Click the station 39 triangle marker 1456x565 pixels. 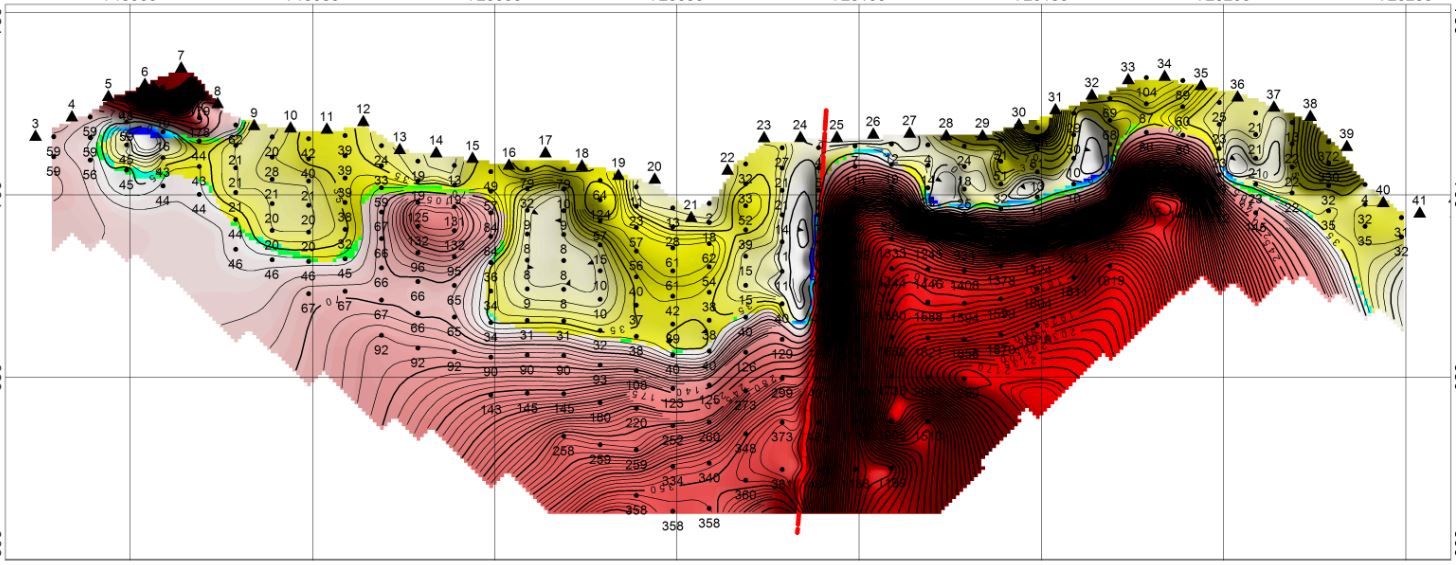pos(1346,146)
